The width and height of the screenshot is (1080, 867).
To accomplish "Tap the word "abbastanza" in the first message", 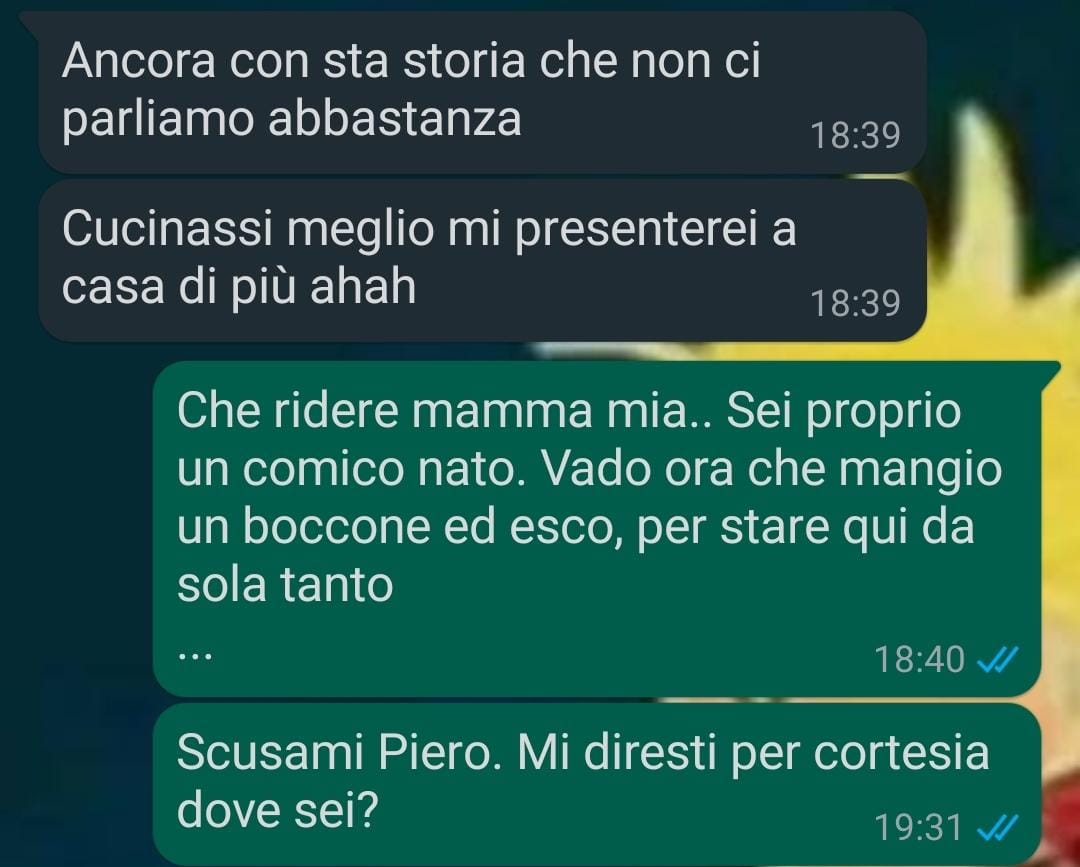I will (395, 118).
